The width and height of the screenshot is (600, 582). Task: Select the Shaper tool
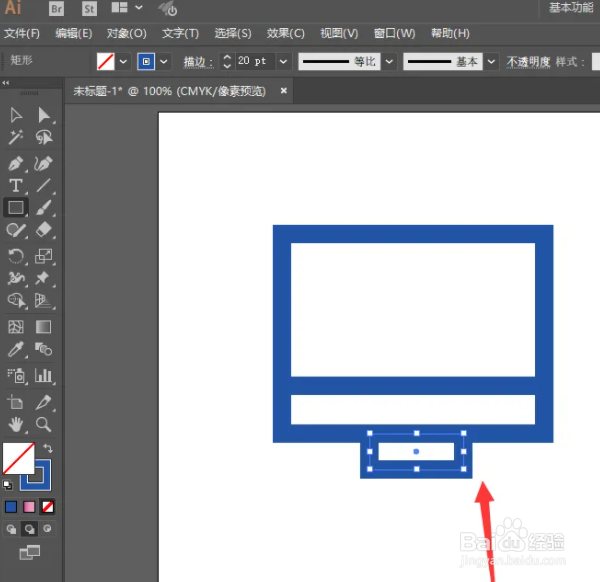tap(16, 230)
